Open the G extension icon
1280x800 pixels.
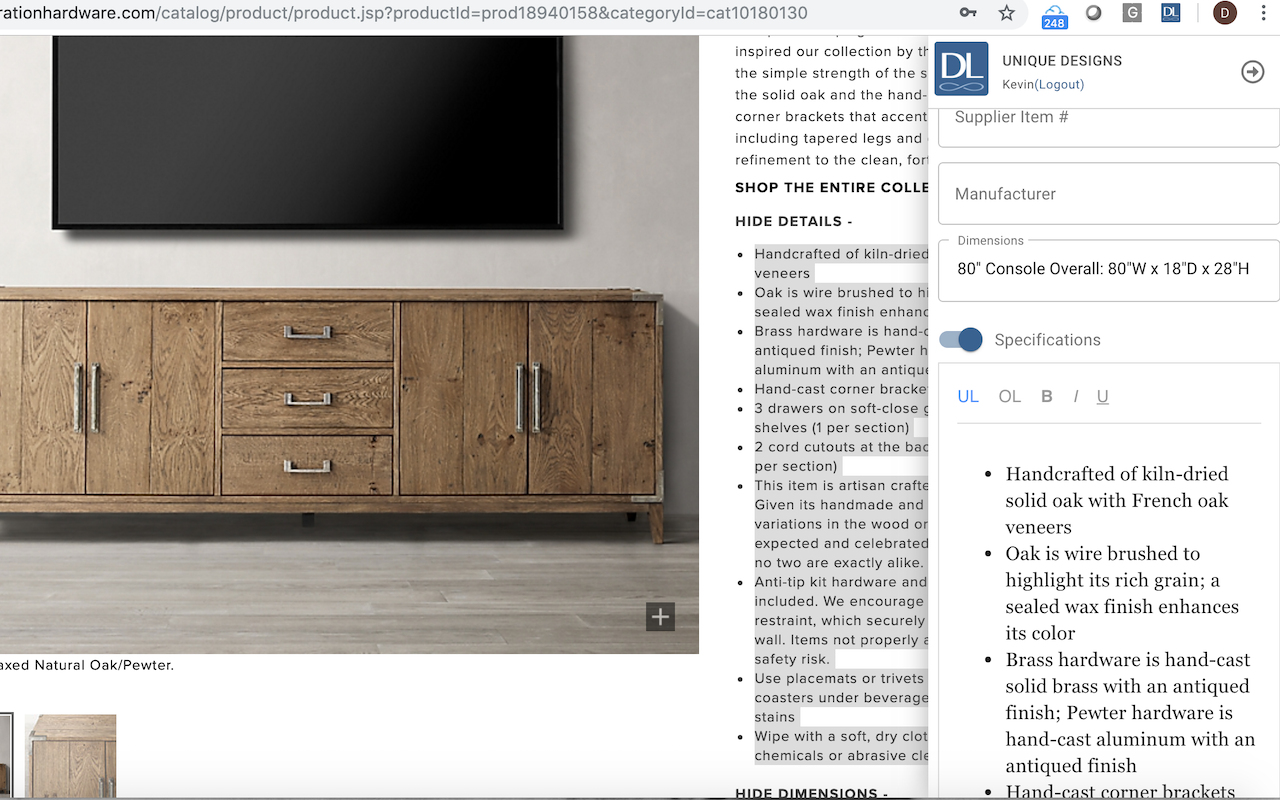pos(1132,13)
